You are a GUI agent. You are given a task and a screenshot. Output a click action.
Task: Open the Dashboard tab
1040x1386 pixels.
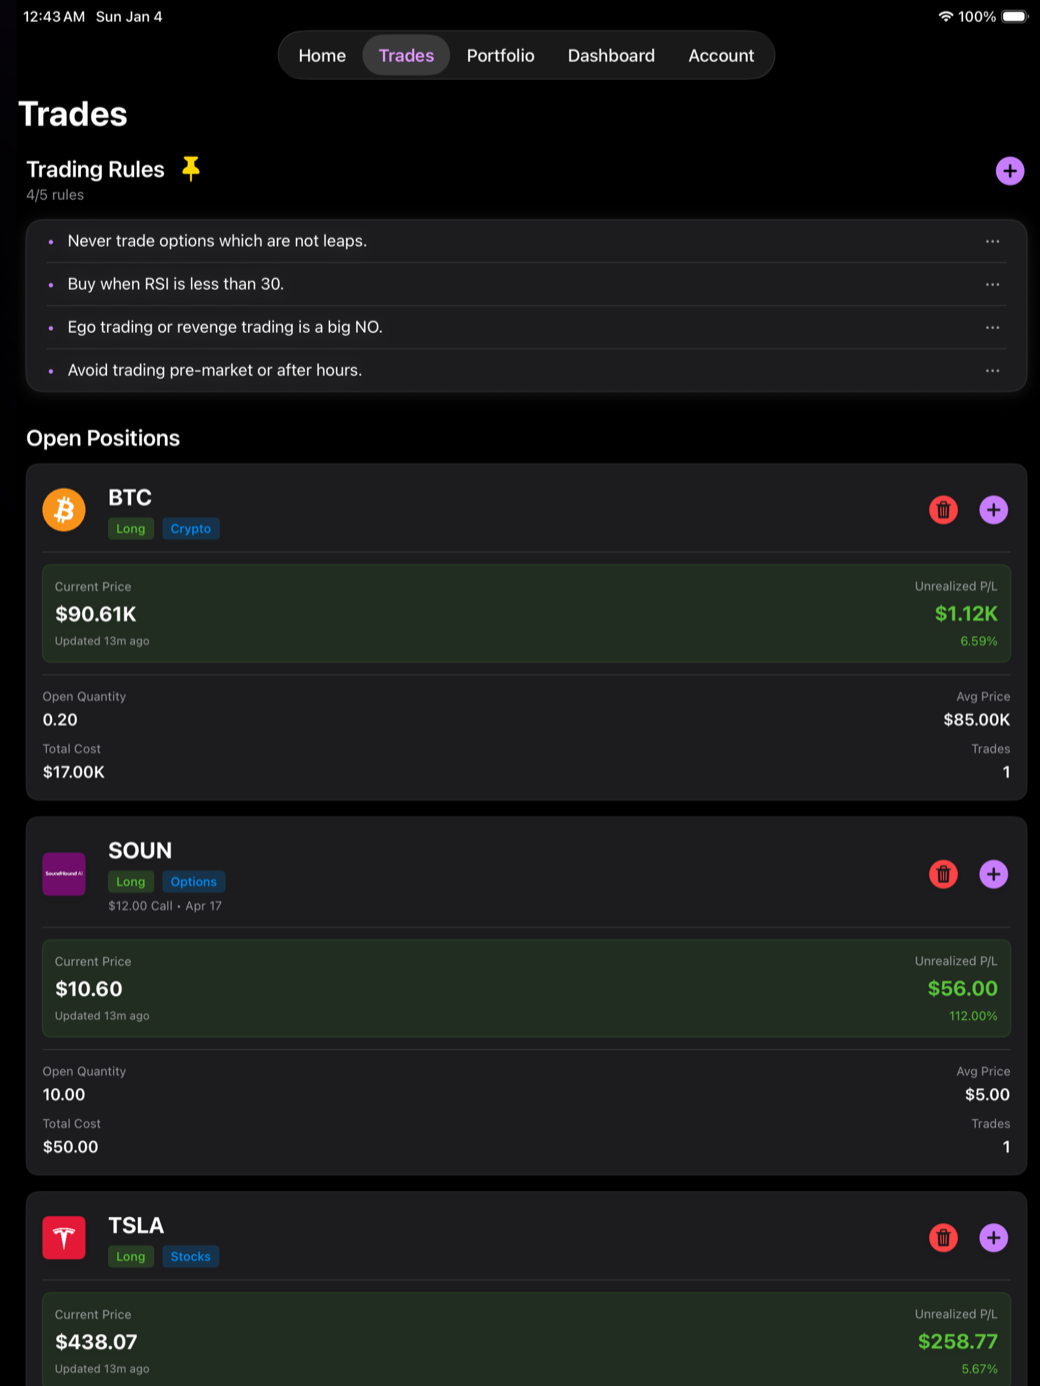611,55
